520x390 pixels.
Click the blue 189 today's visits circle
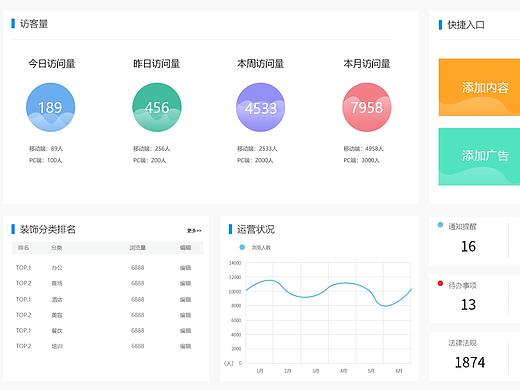(51, 107)
